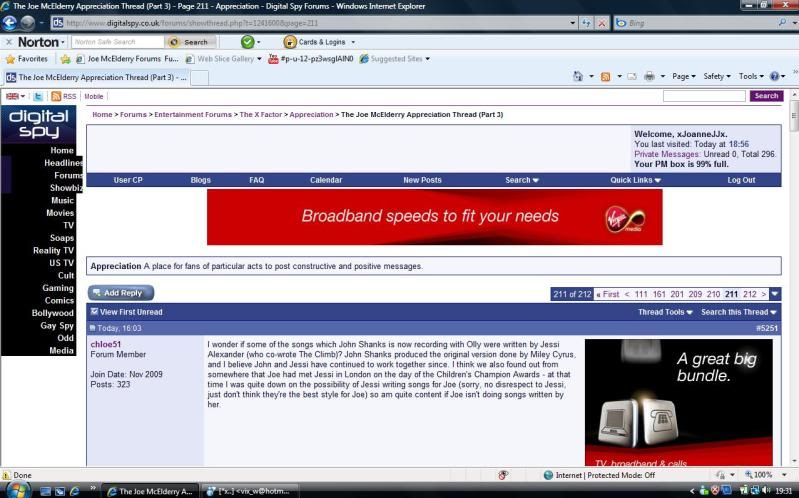Click the Refresh page icon
Screen dimensions: 799x498
(585, 22)
